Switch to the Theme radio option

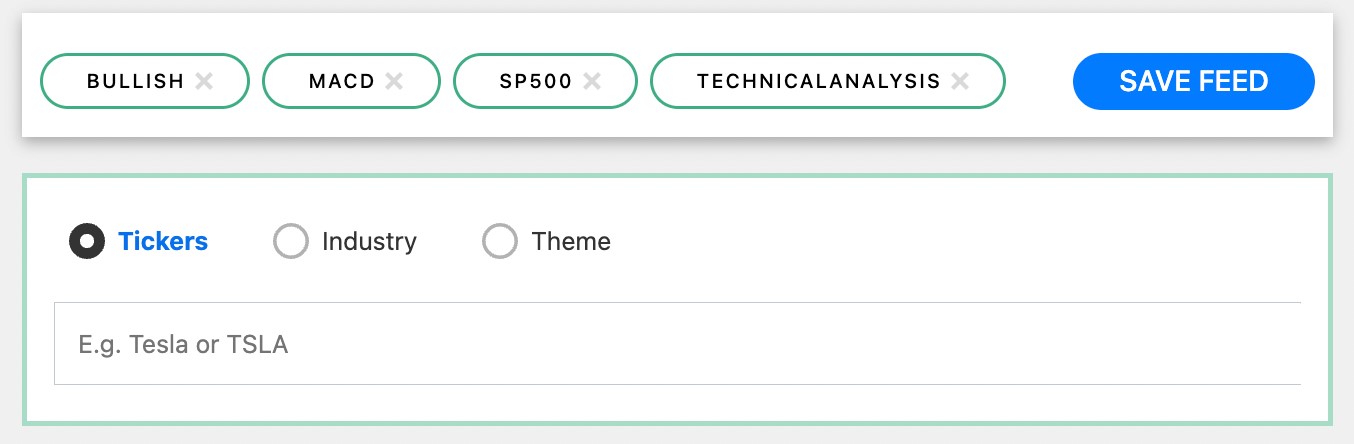point(500,241)
